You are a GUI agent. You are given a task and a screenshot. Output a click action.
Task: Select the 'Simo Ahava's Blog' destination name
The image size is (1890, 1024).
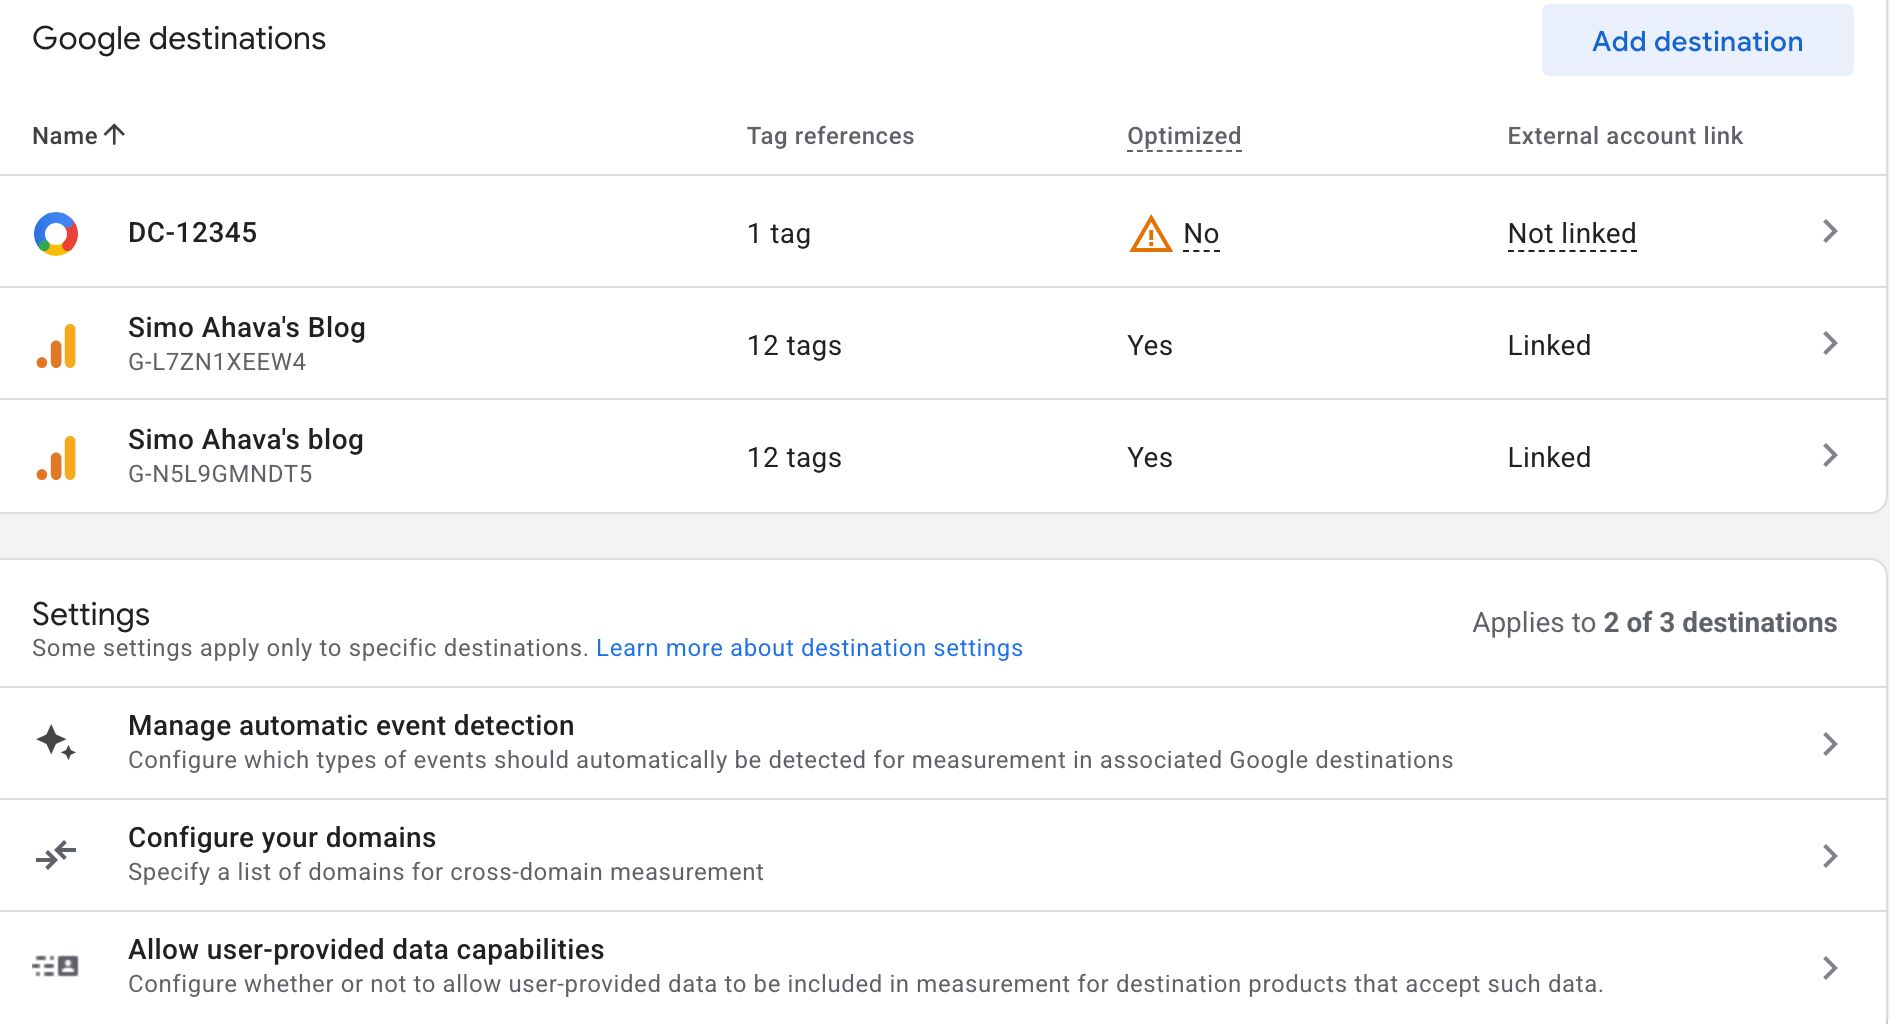pos(247,328)
